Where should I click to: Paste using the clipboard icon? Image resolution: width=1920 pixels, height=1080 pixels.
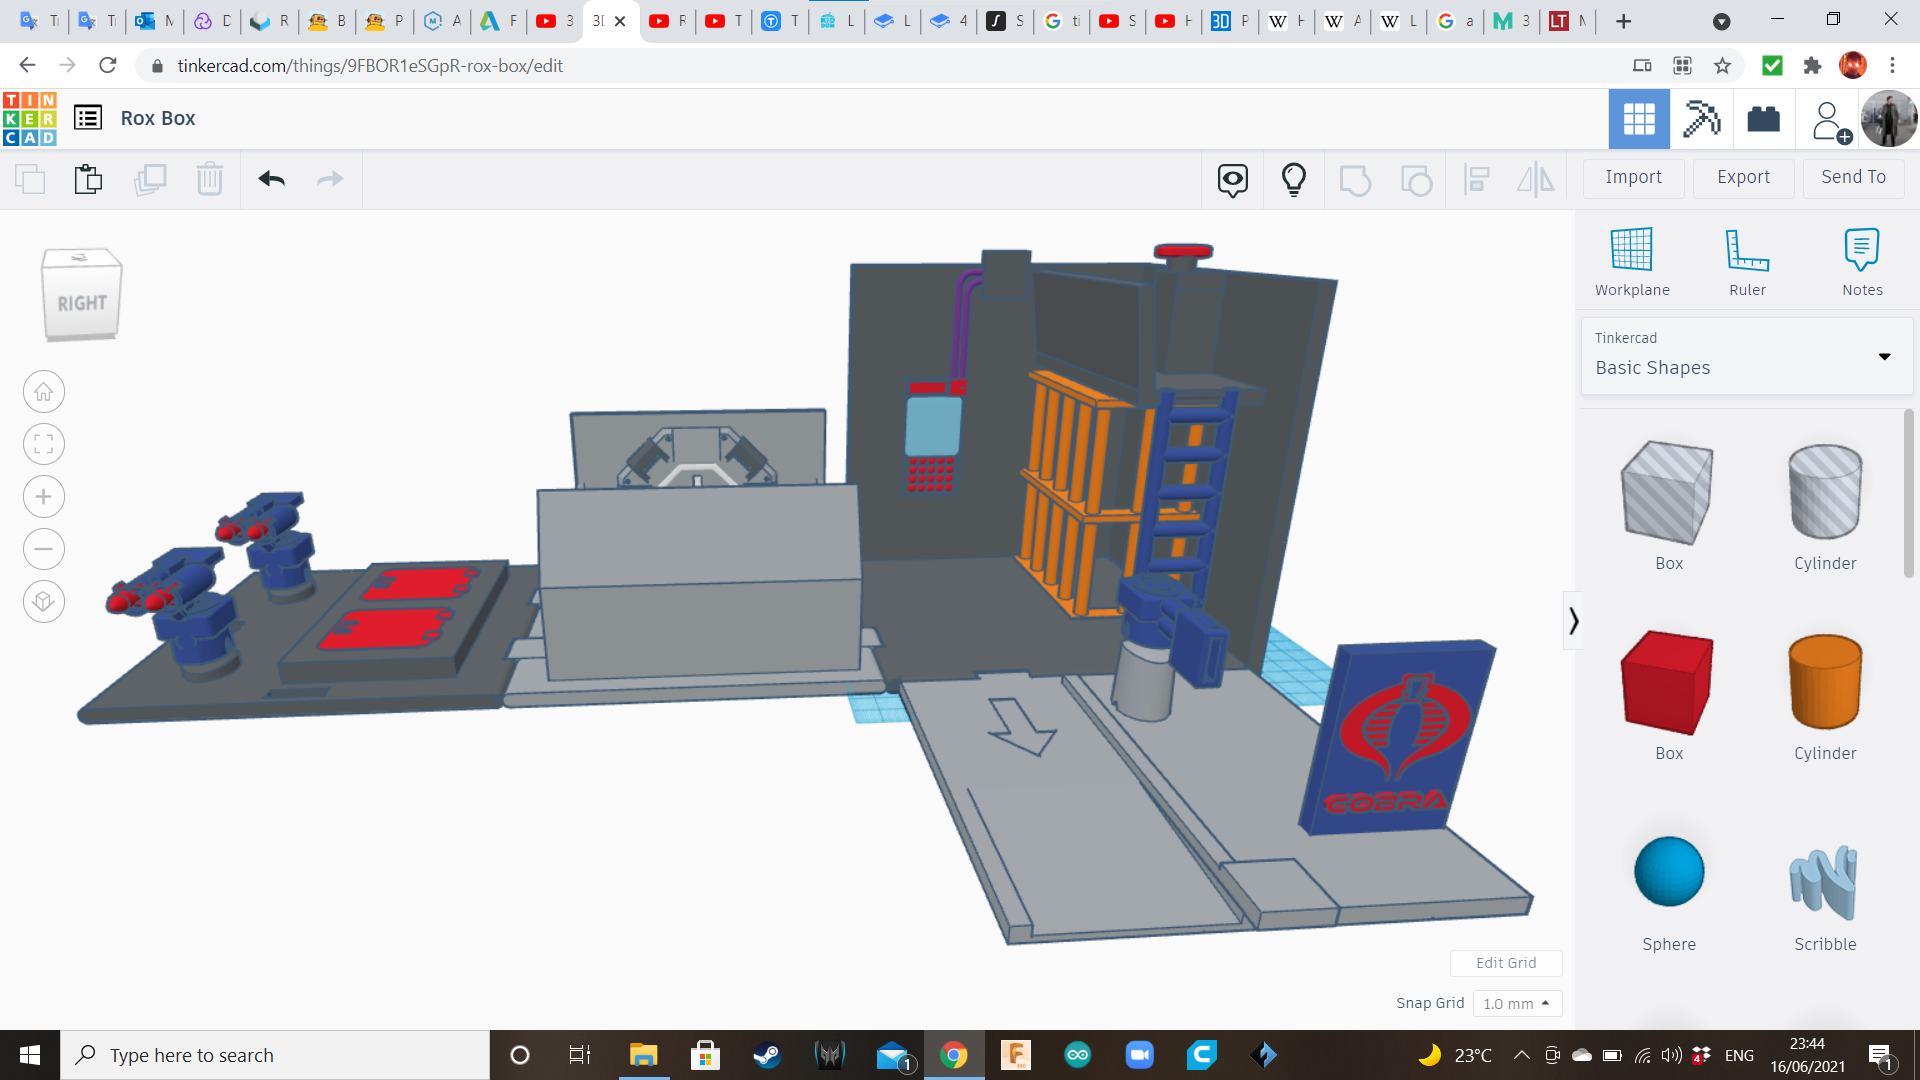(x=88, y=179)
